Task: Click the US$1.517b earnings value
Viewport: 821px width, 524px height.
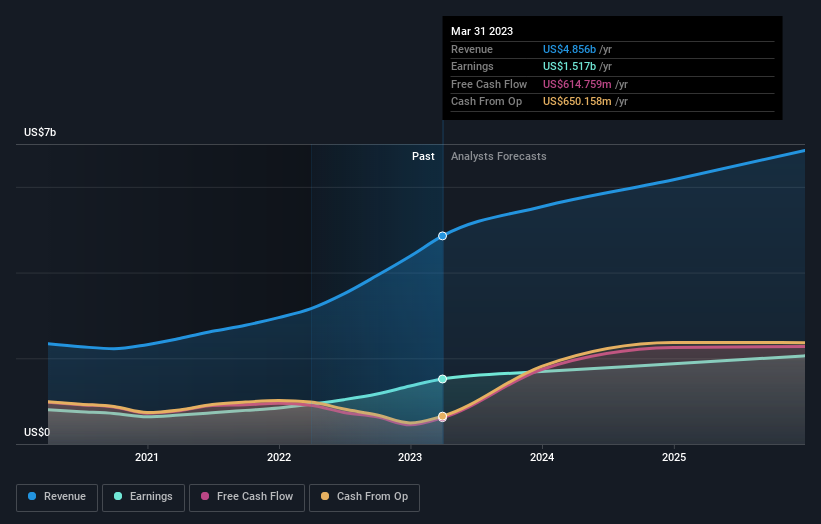Action: pyautogui.click(x=569, y=66)
